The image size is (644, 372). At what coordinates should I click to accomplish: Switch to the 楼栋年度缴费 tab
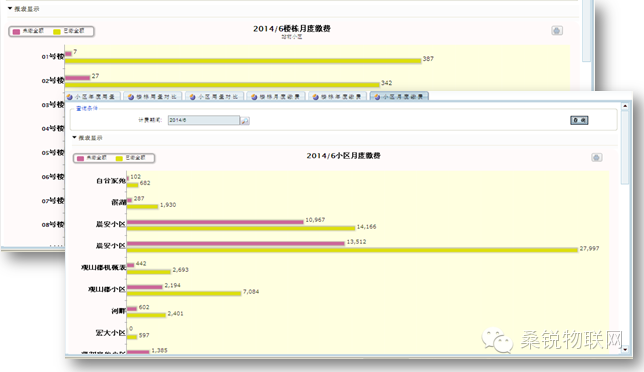(337, 96)
